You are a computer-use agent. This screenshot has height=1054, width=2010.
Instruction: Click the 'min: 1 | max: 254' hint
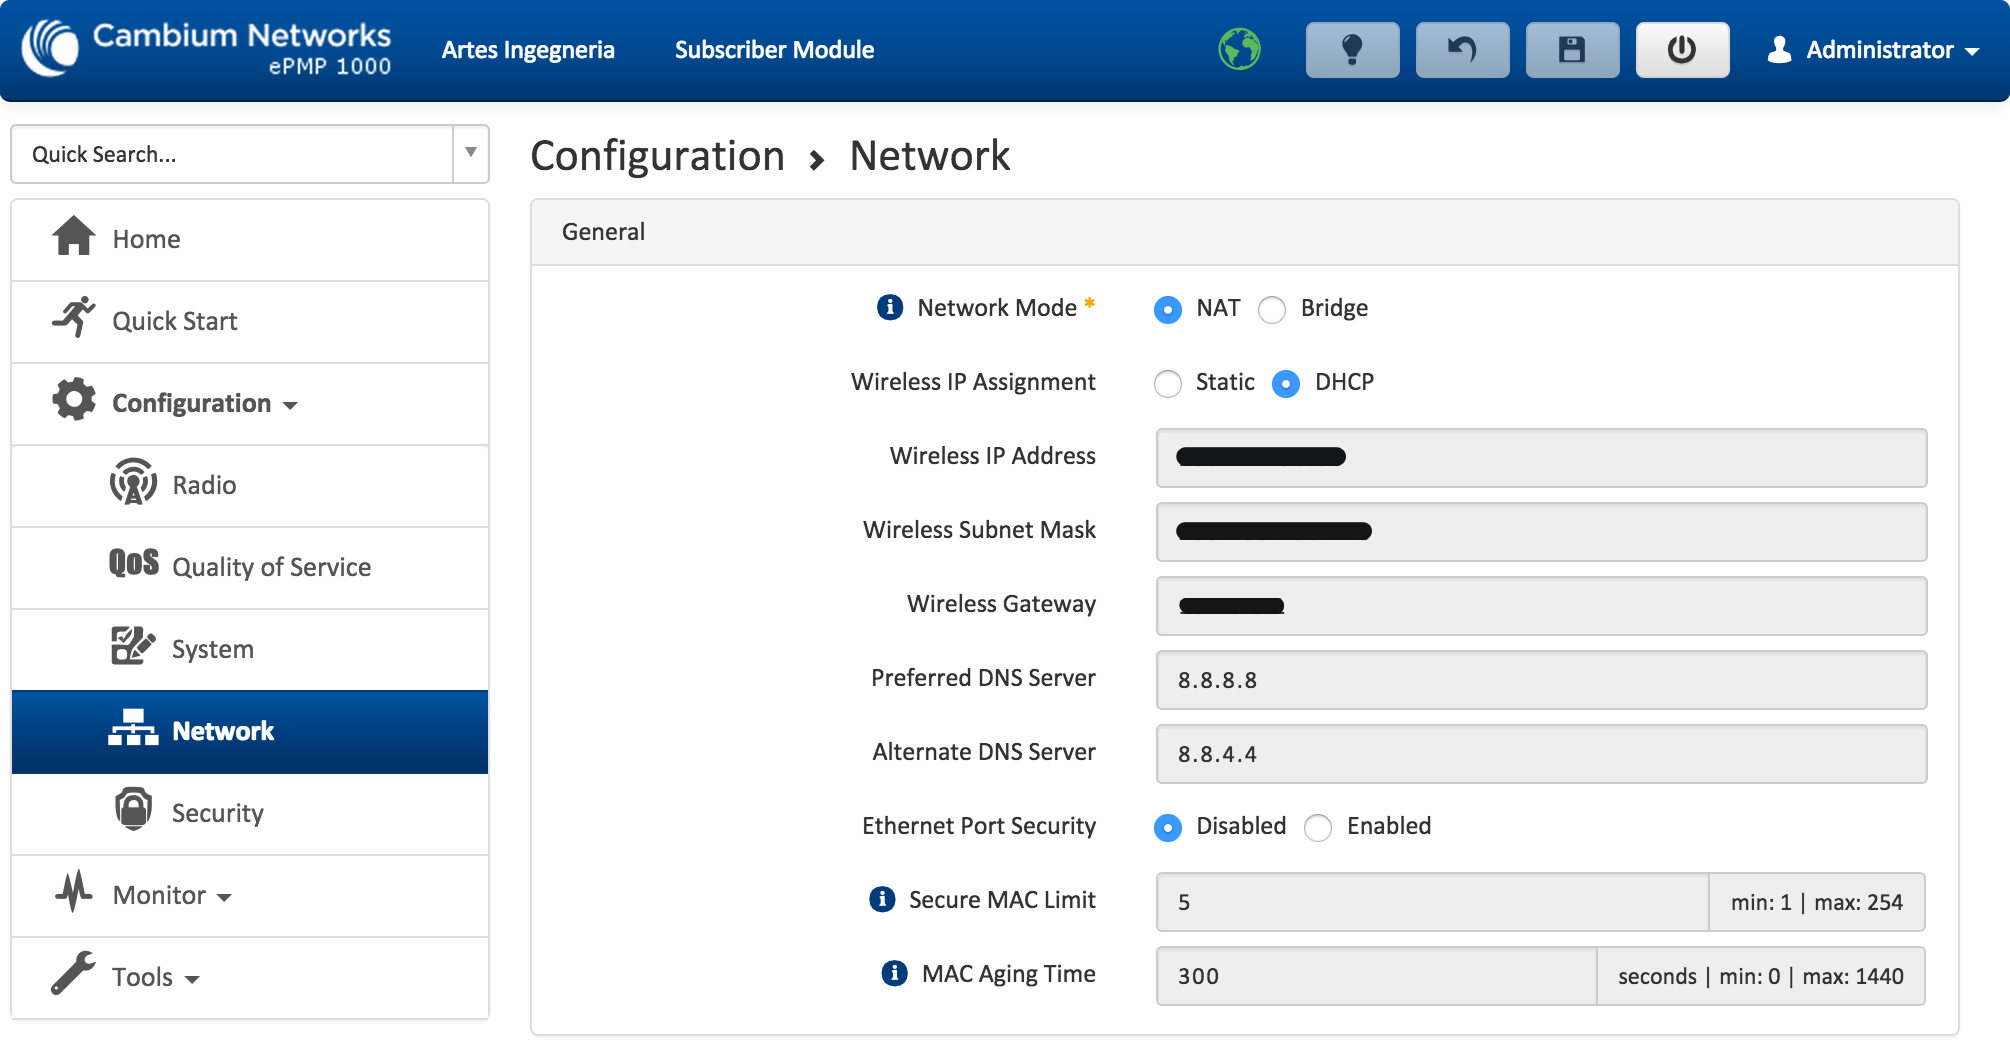tap(1817, 902)
